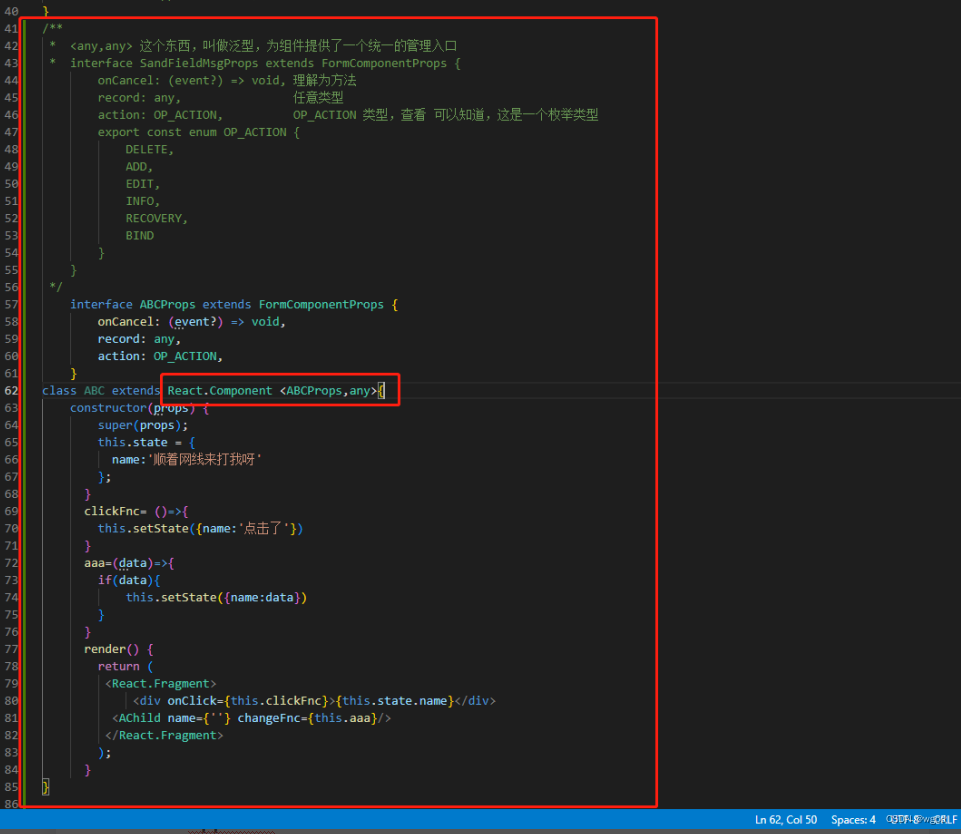Click the comment text '任意类型' on line 45

point(318,97)
